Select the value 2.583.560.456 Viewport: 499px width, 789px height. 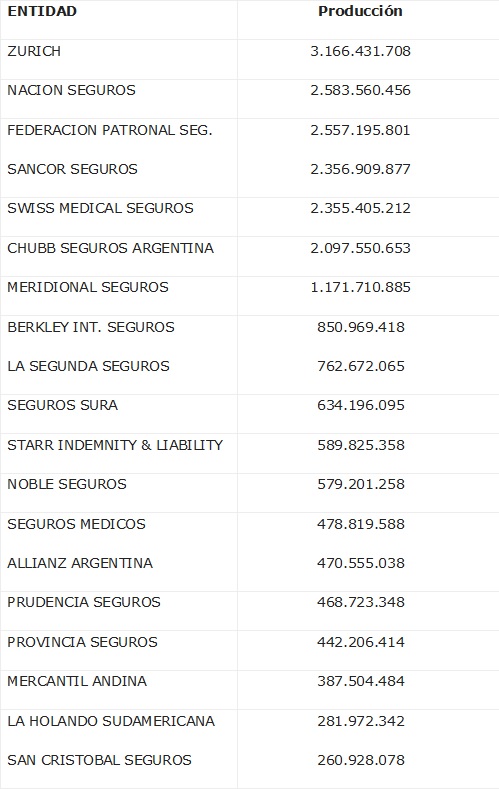click(x=361, y=91)
